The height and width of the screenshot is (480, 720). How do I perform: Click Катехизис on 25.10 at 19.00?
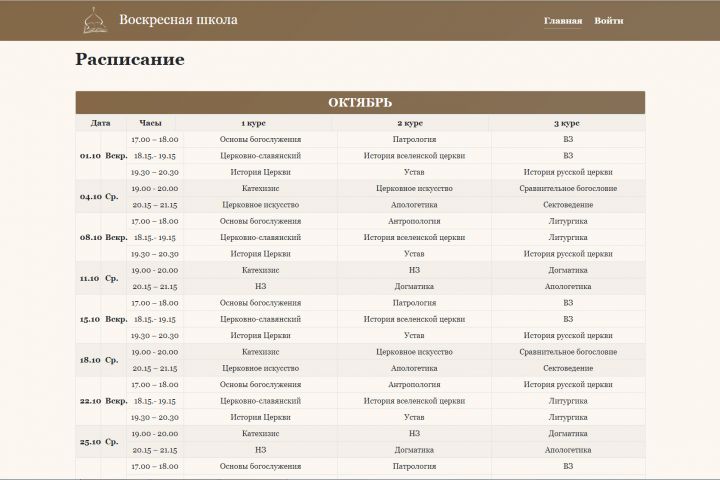click(260, 434)
